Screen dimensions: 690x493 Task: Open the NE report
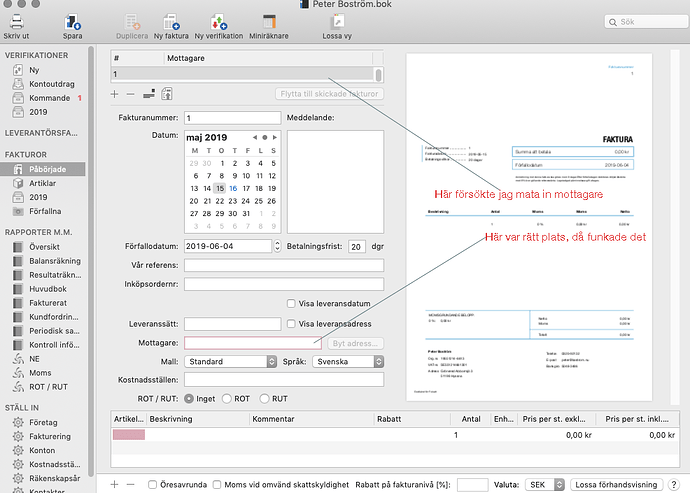pos(34,359)
